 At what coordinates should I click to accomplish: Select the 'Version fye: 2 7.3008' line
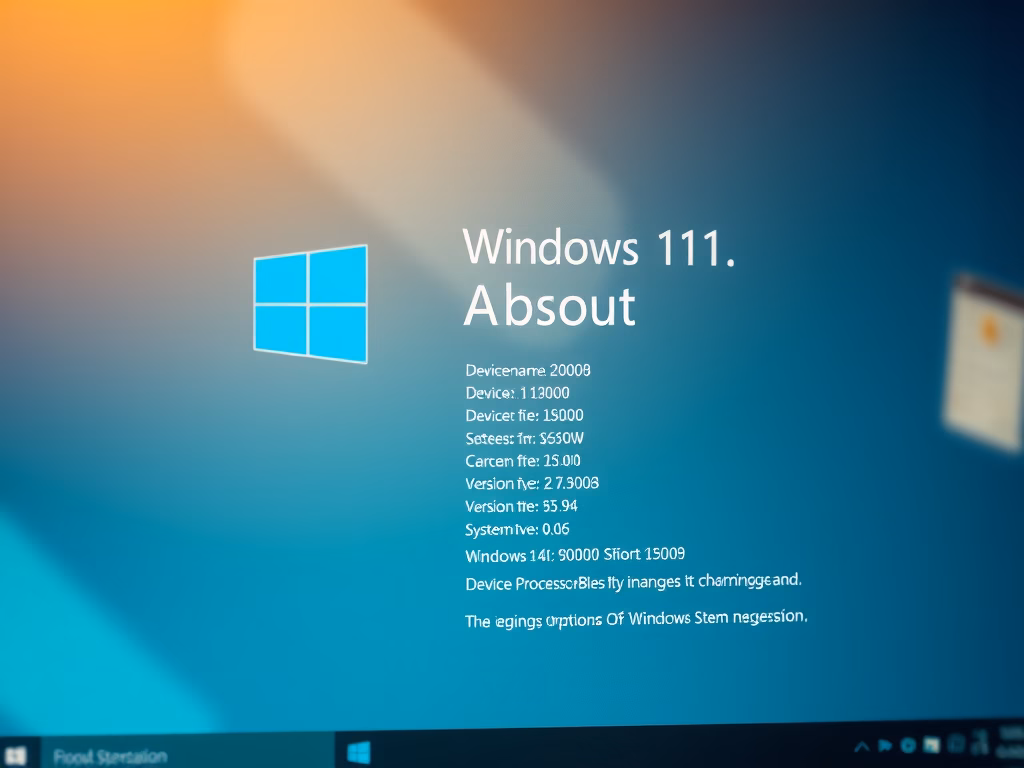[x=532, y=483]
